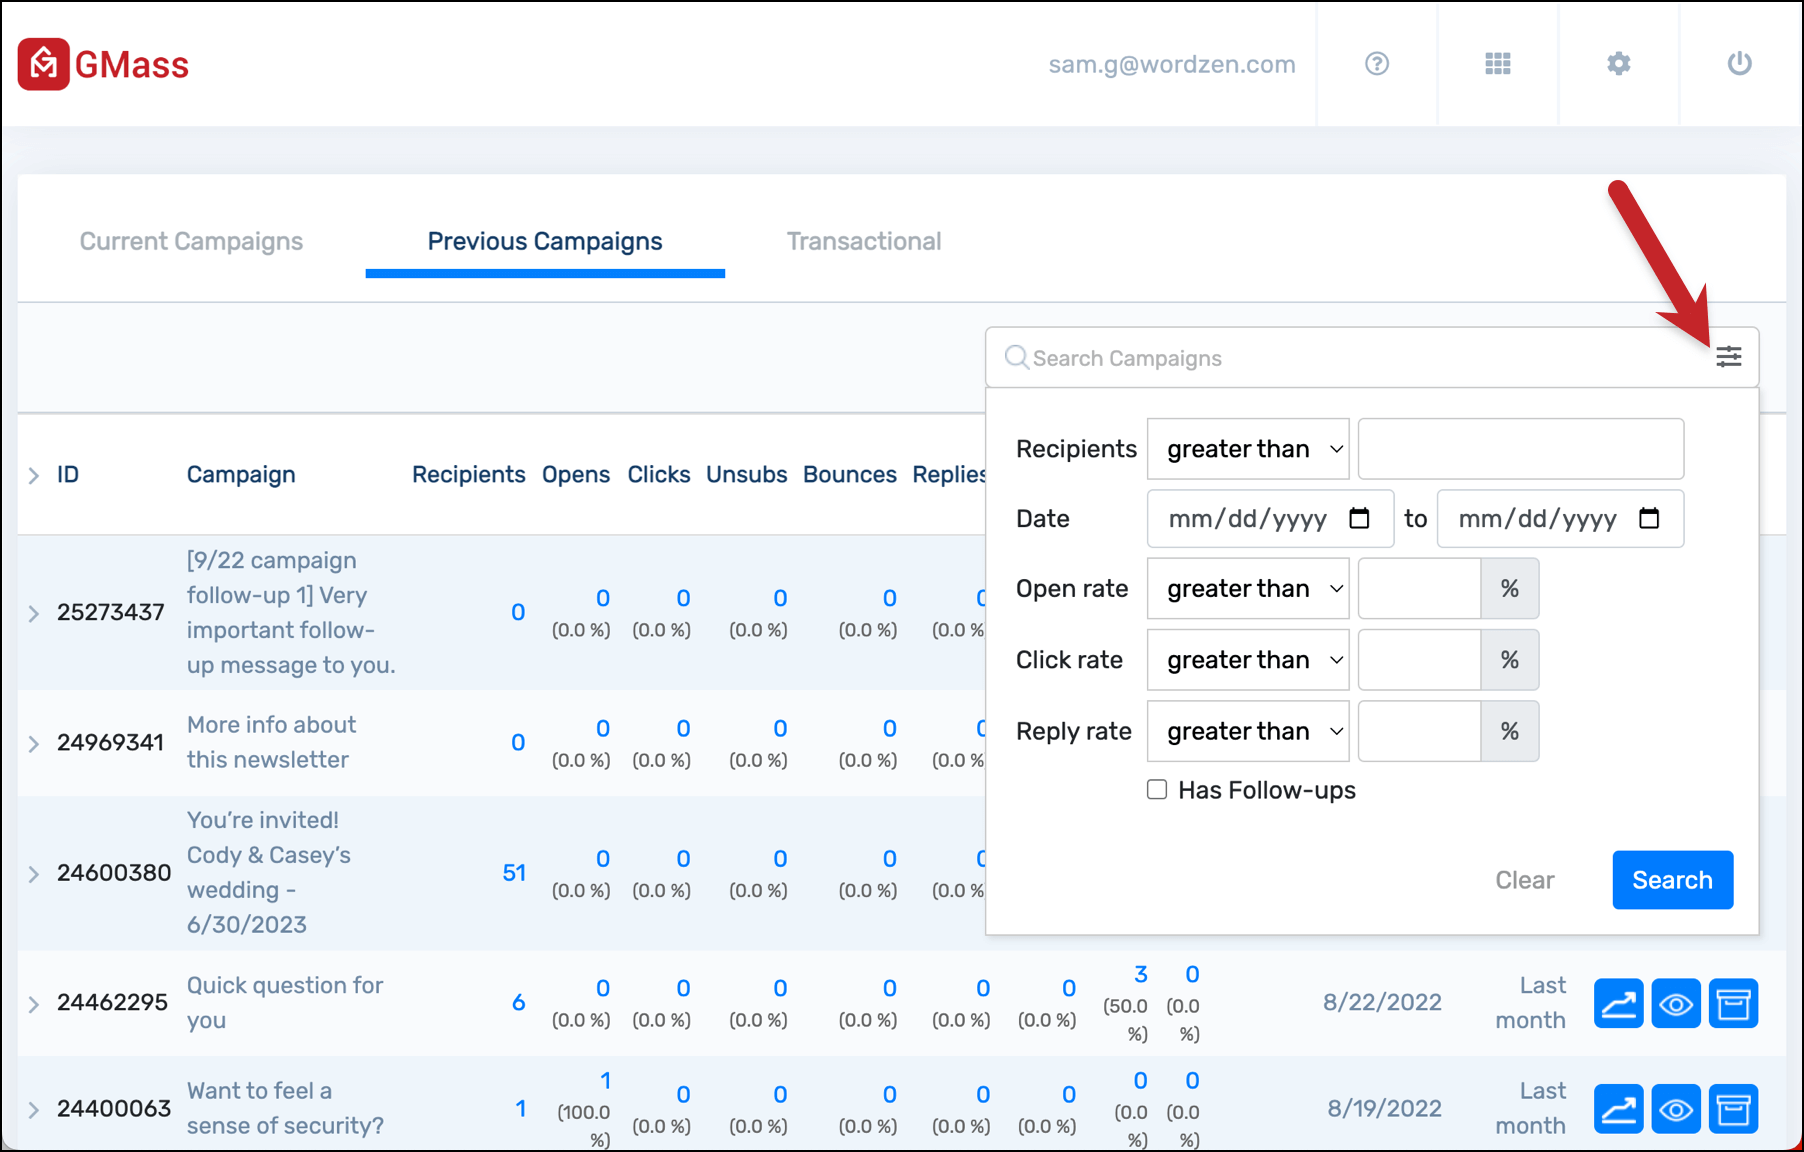The image size is (1804, 1152).
Task: View campaign 24400063 with eye icon
Action: 1676,1109
